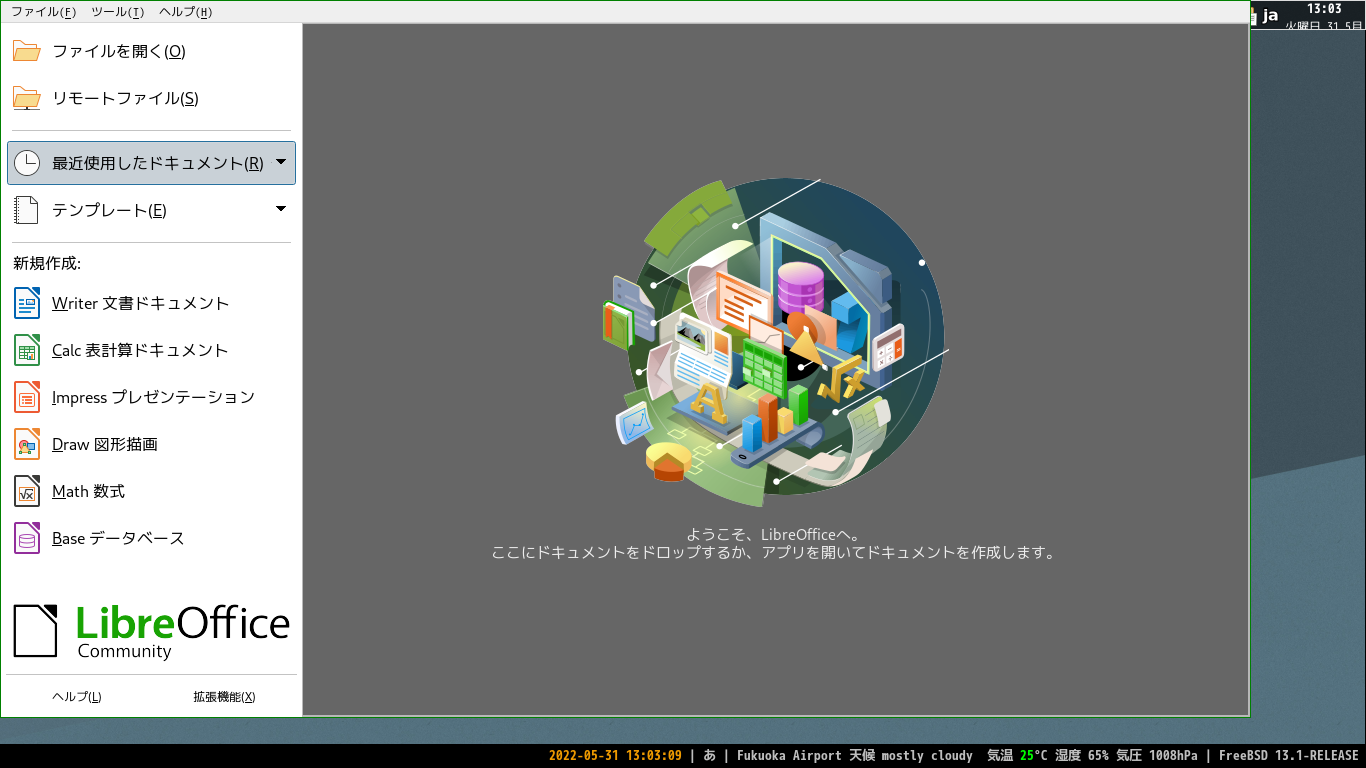Click Fukuoka Airport weather text in status bar
Viewport: 1366px width, 768px height.
click(x=855, y=756)
